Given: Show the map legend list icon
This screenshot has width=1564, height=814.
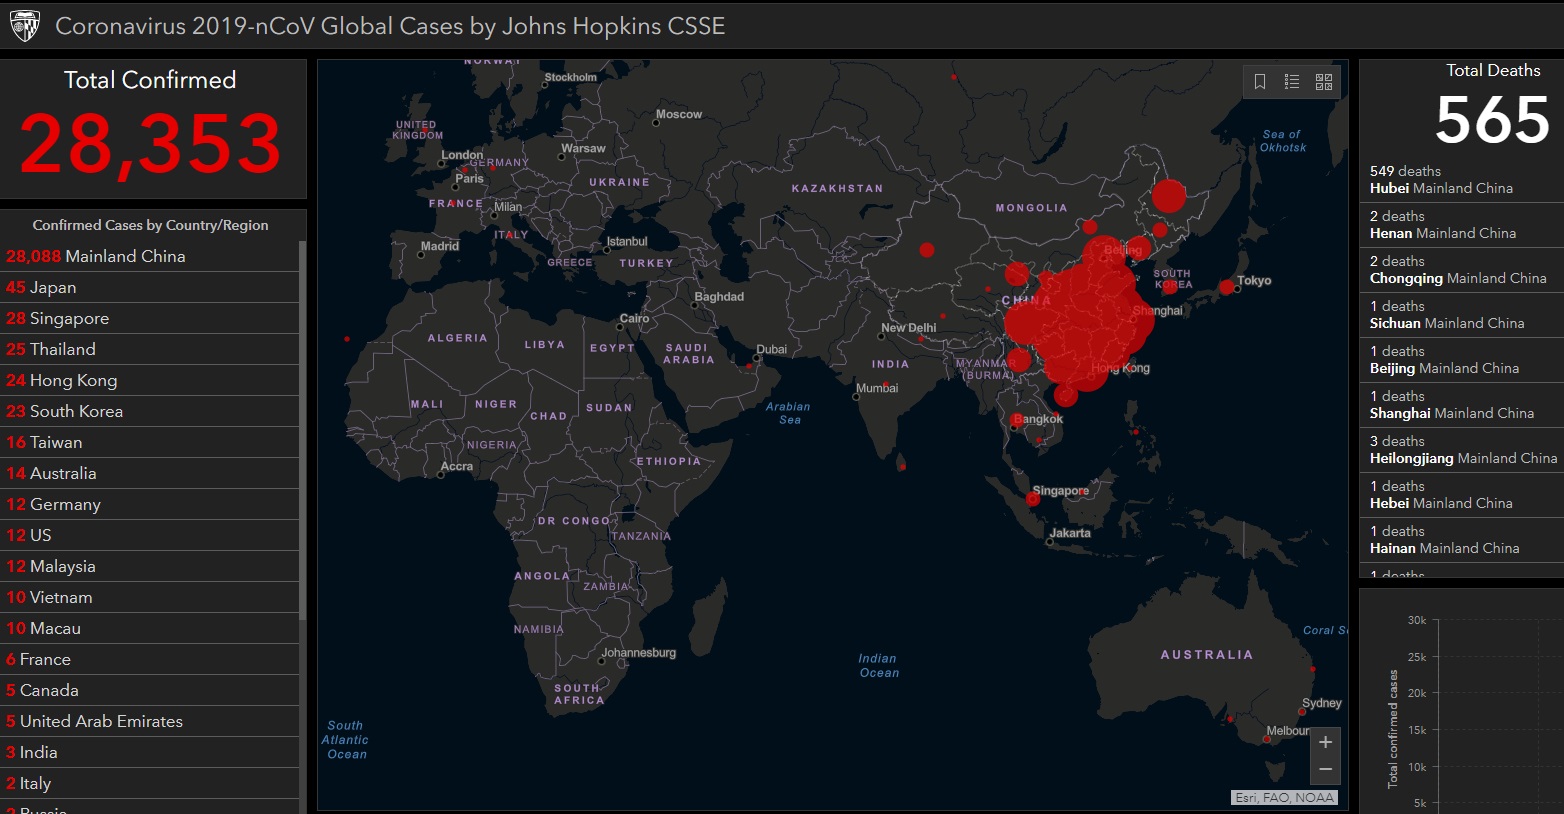Looking at the screenshot, I should tap(1292, 82).
